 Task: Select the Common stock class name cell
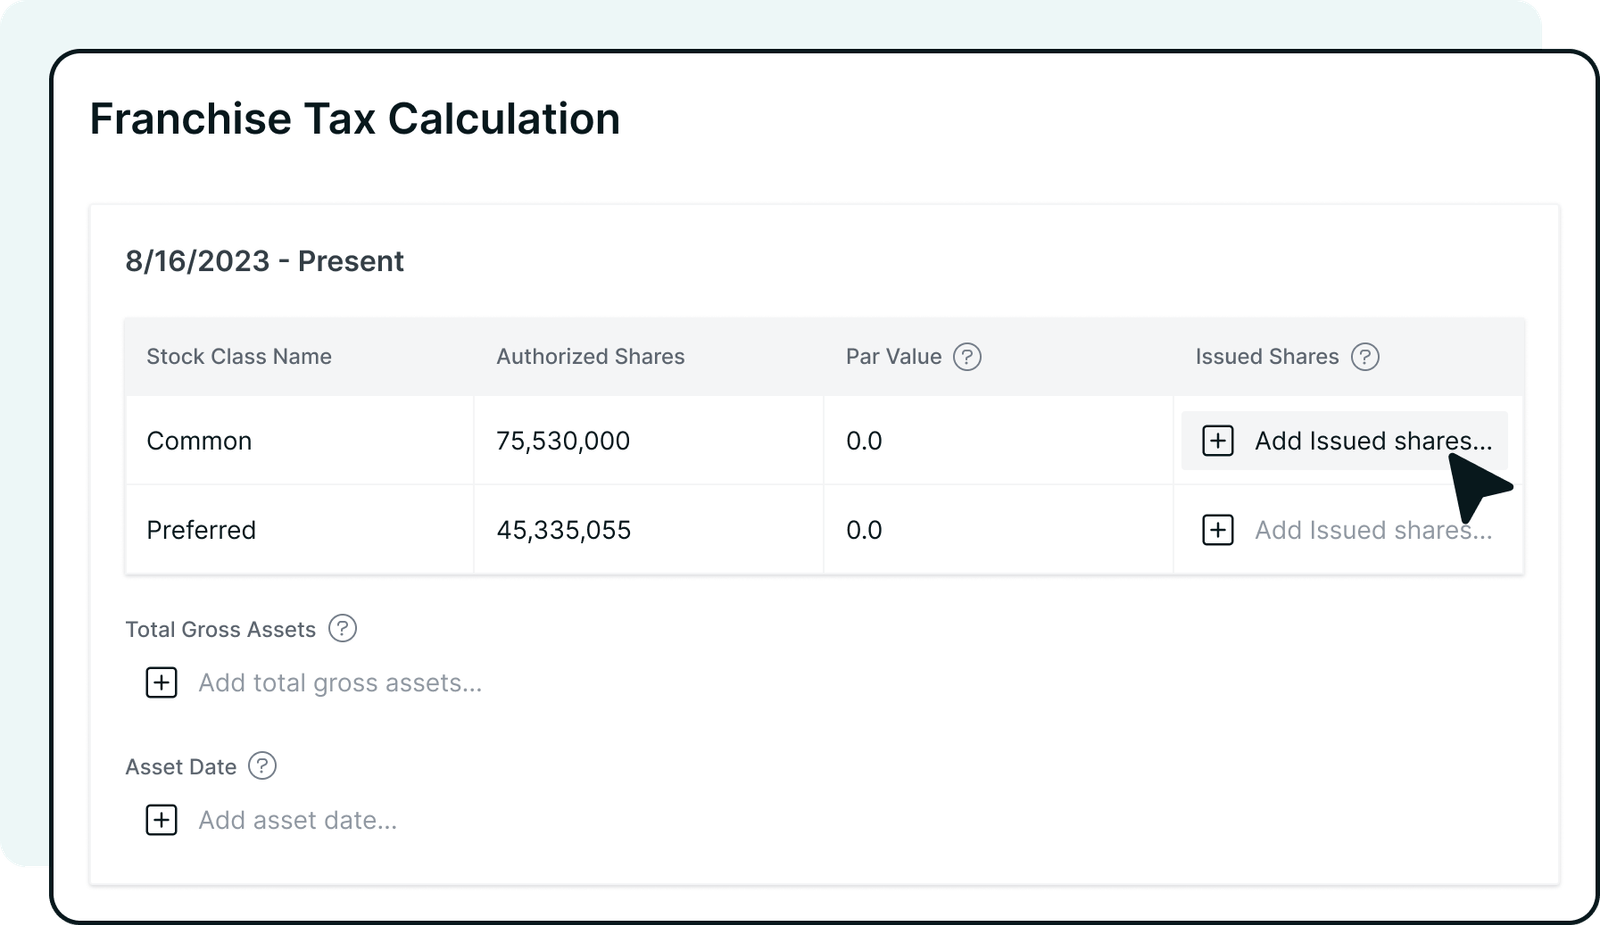[199, 441]
